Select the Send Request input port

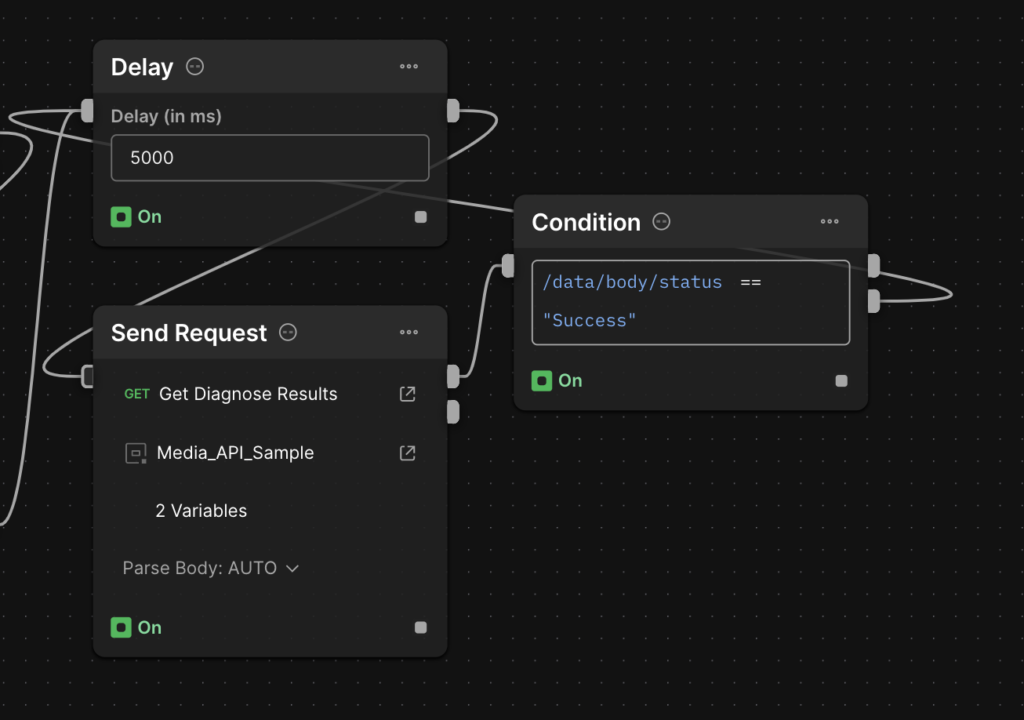point(88,376)
